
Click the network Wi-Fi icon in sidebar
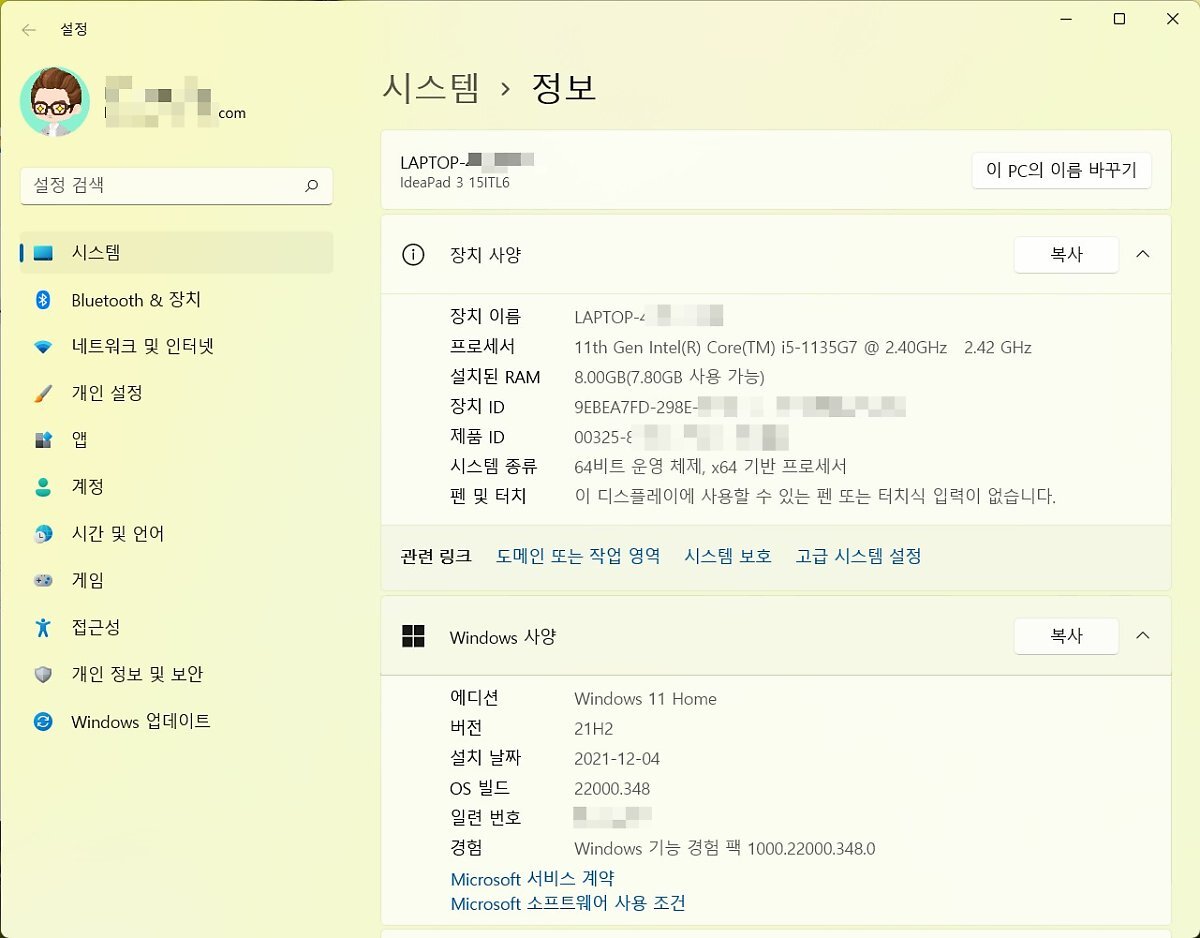(x=43, y=347)
